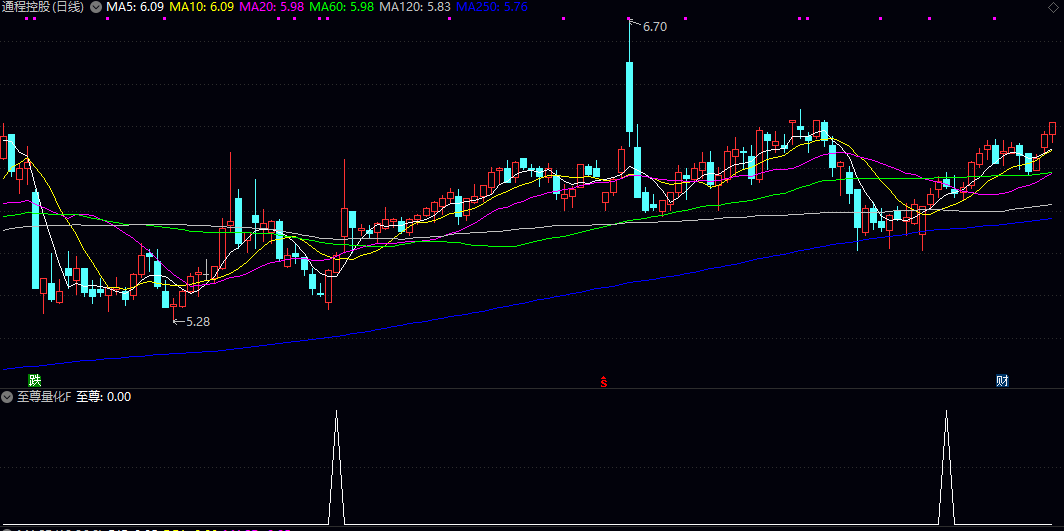Select the MA5 moving average label
The width and height of the screenshot is (1064, 531).
[135, 7]
